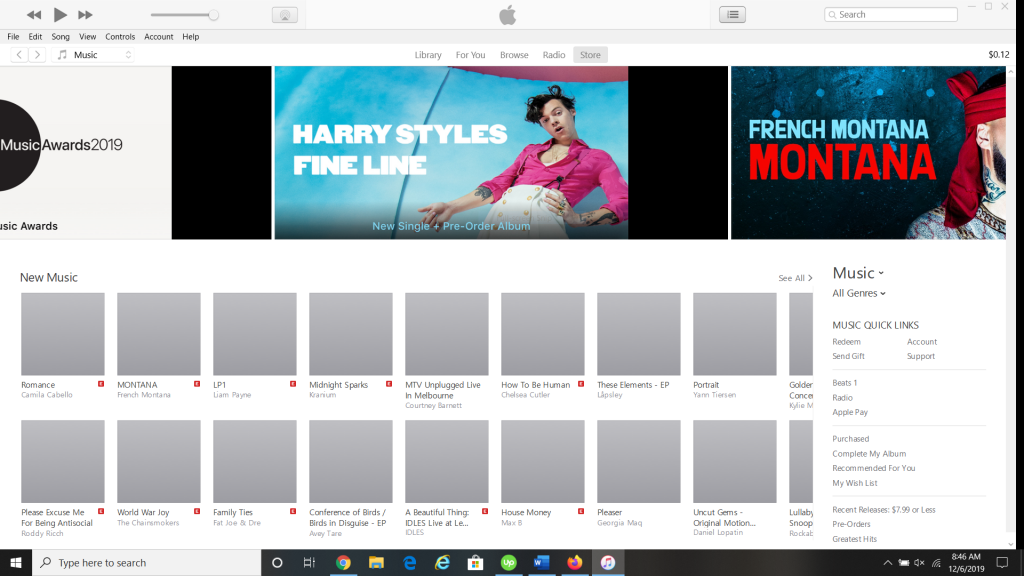This screenshot has width=1024, height=576.
Task: Open the Complete My Album link
Action: coord(869,453)
